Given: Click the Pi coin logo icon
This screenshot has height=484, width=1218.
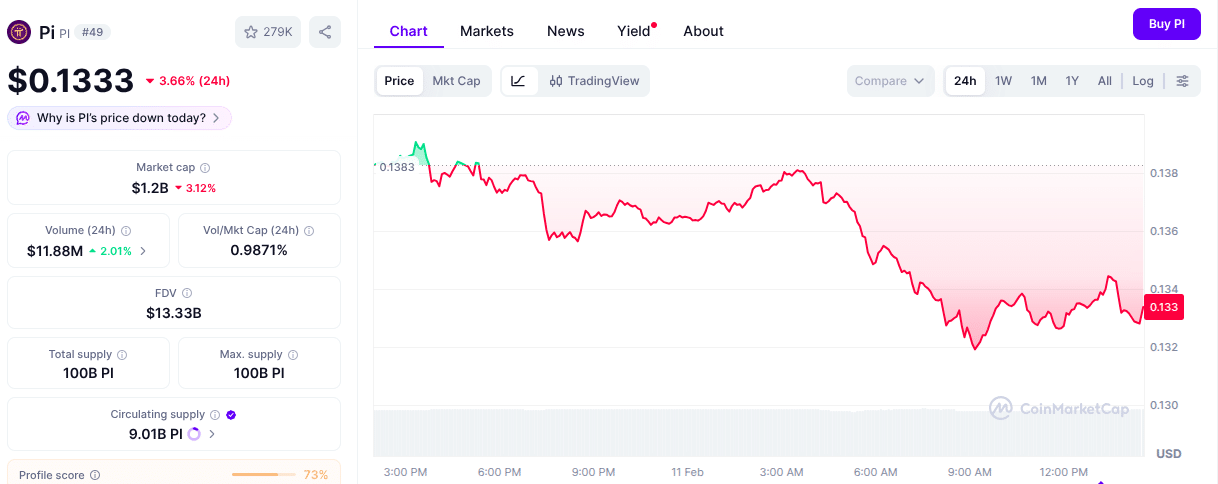Looking at the screenshot, I should (x=19, y=32).
